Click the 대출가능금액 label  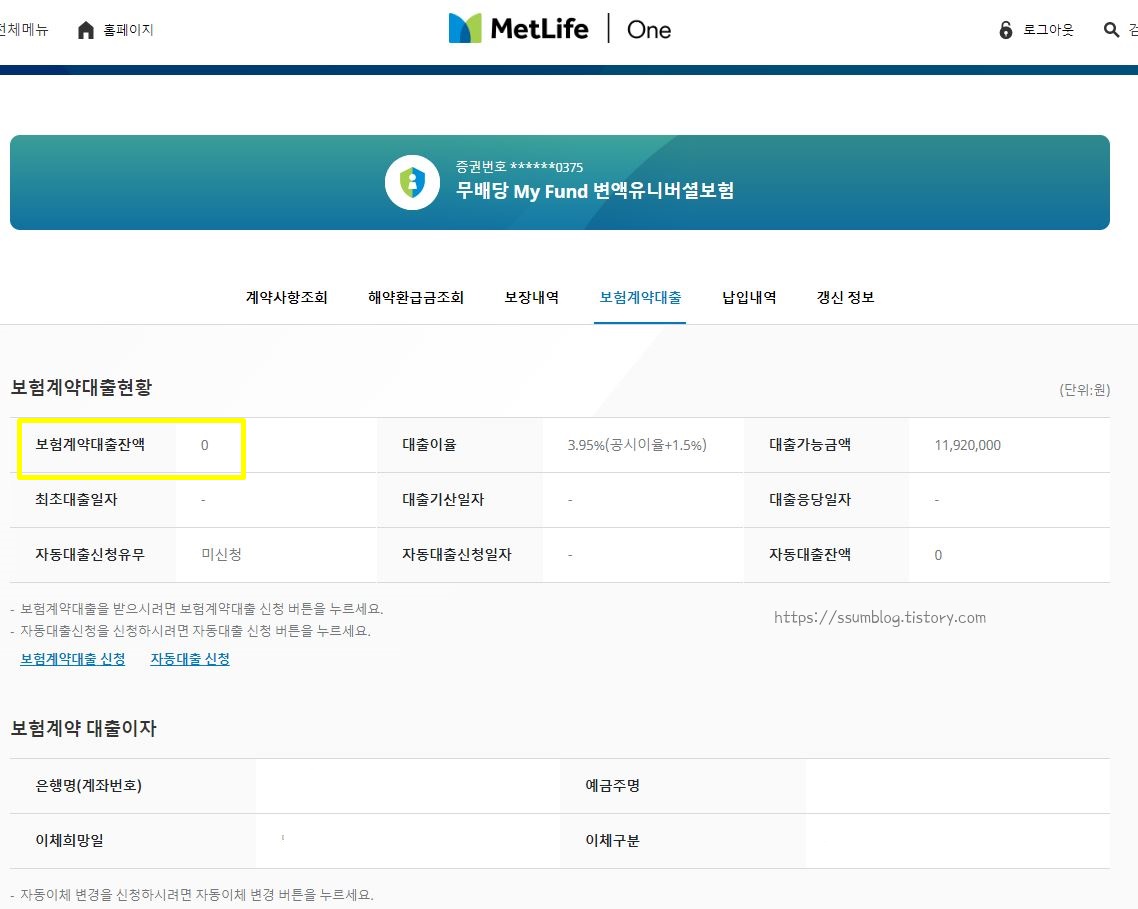click(x=810, y=444)
